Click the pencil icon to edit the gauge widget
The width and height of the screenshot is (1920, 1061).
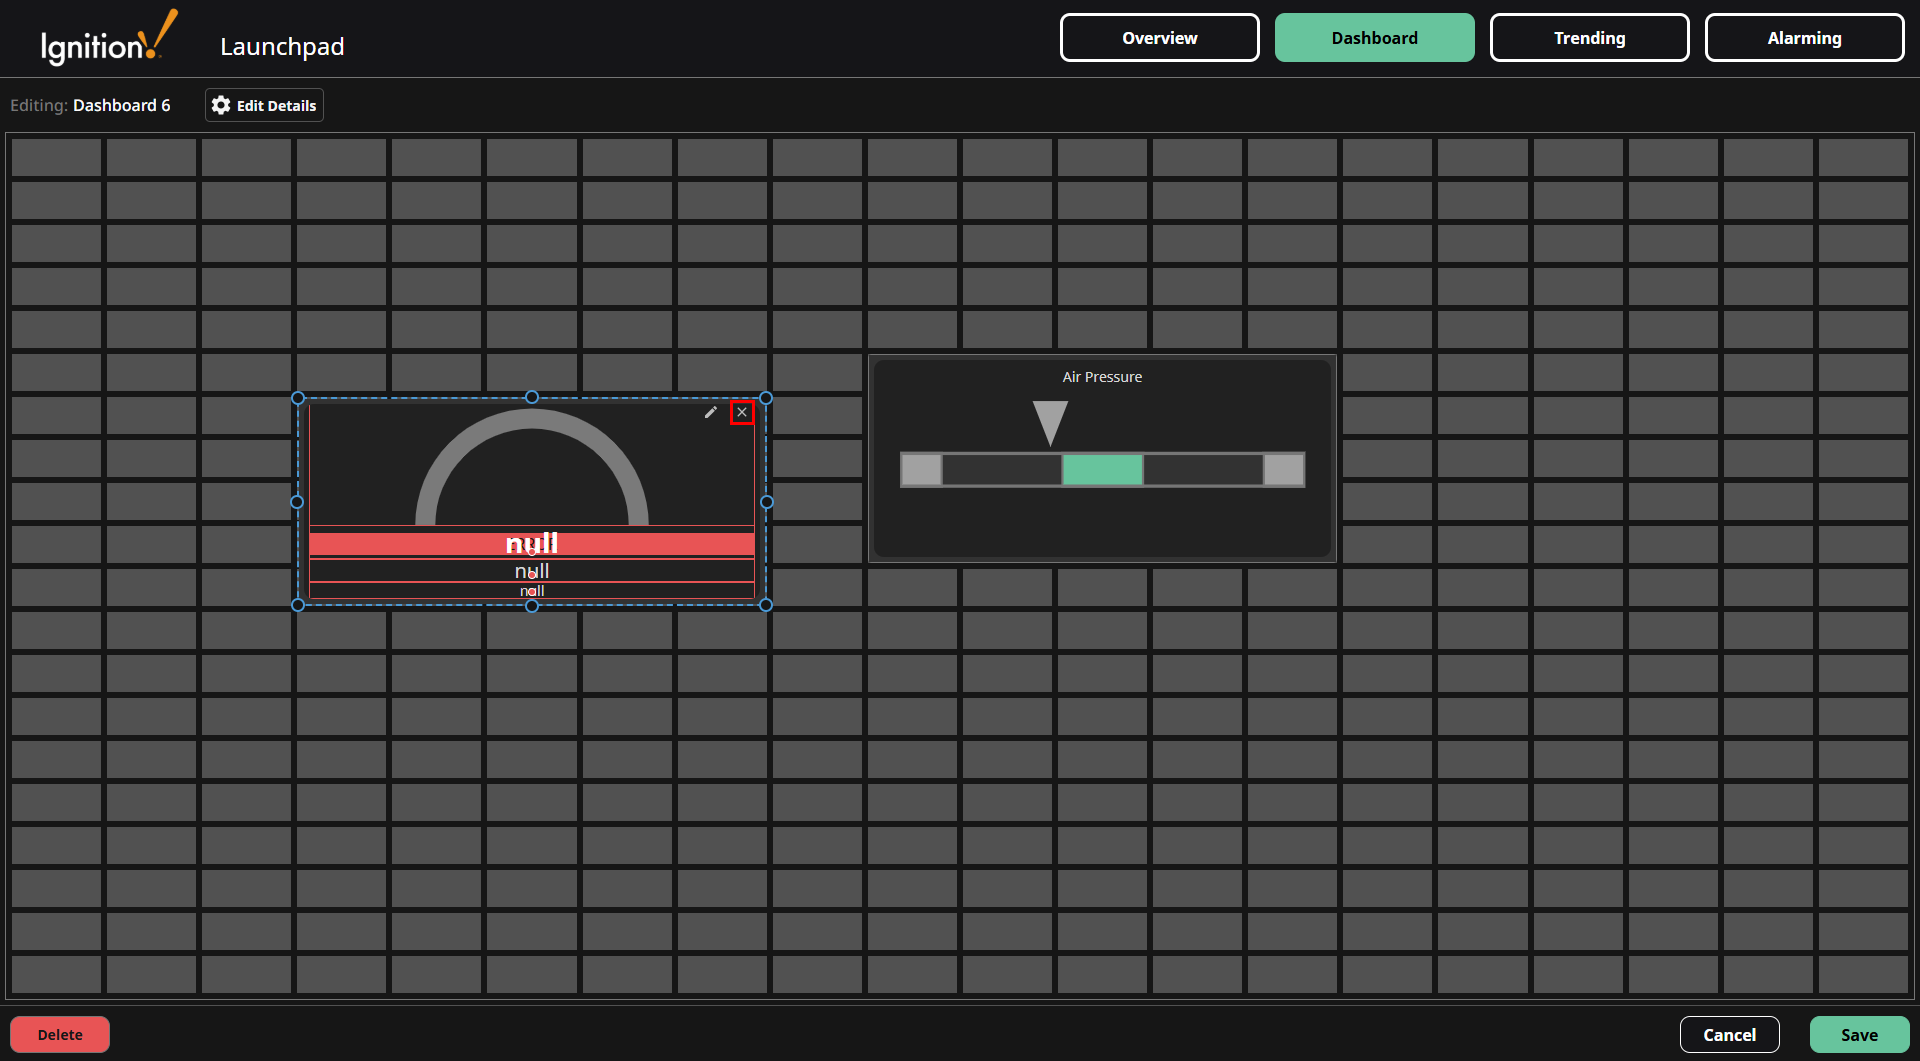710,412
